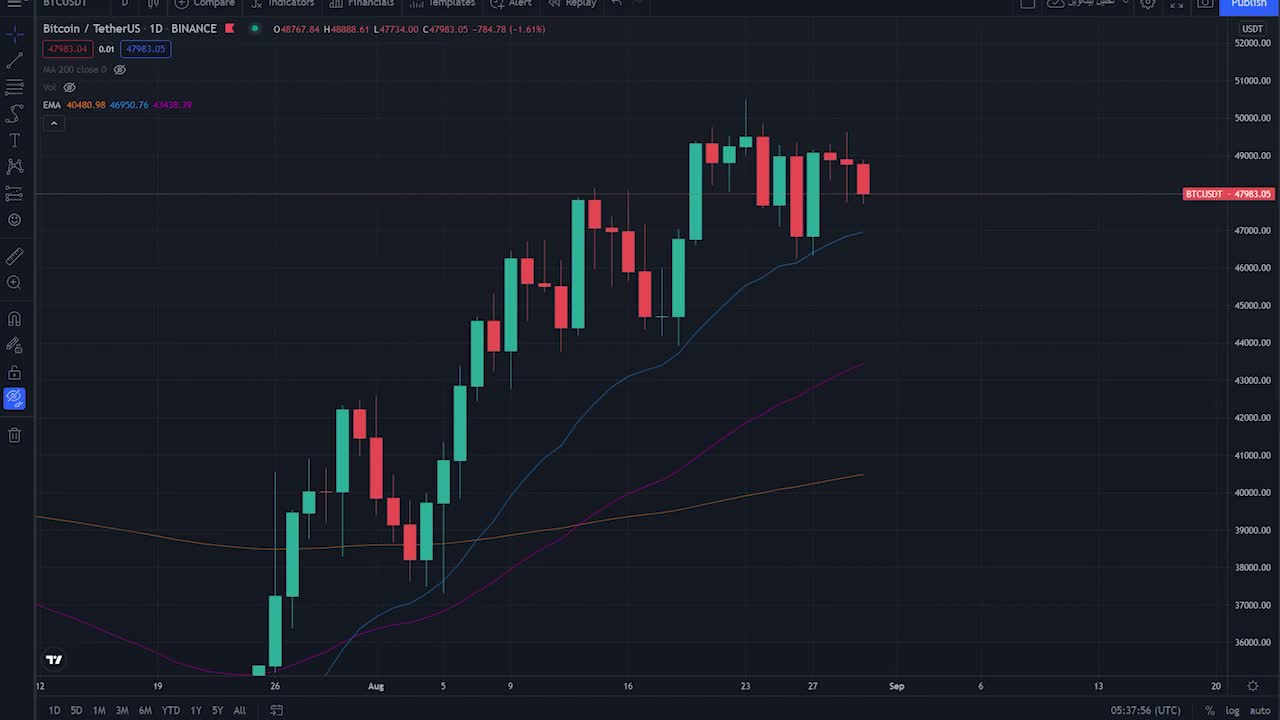The width and height of the screenshot is (1280, 720).
Task: Select the Trend Line drawing tool
Action: point(14,61)
